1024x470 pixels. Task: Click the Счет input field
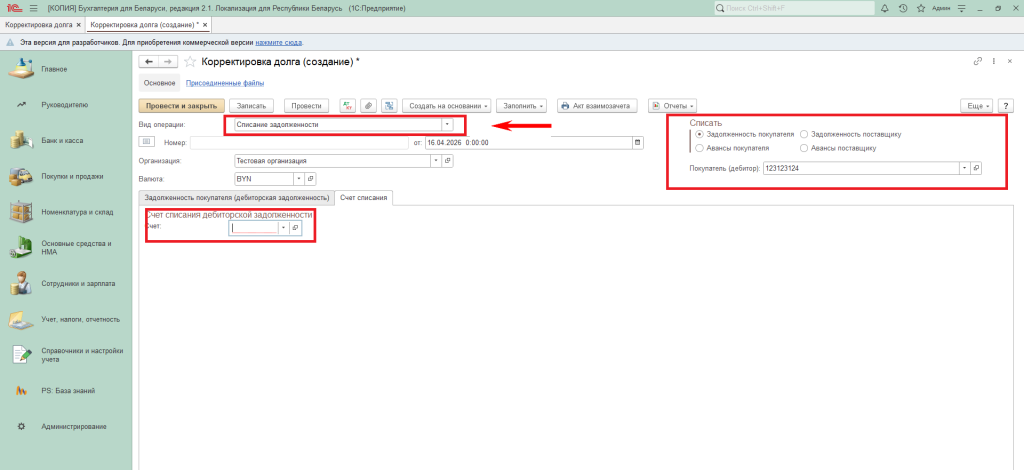(254, 228)
